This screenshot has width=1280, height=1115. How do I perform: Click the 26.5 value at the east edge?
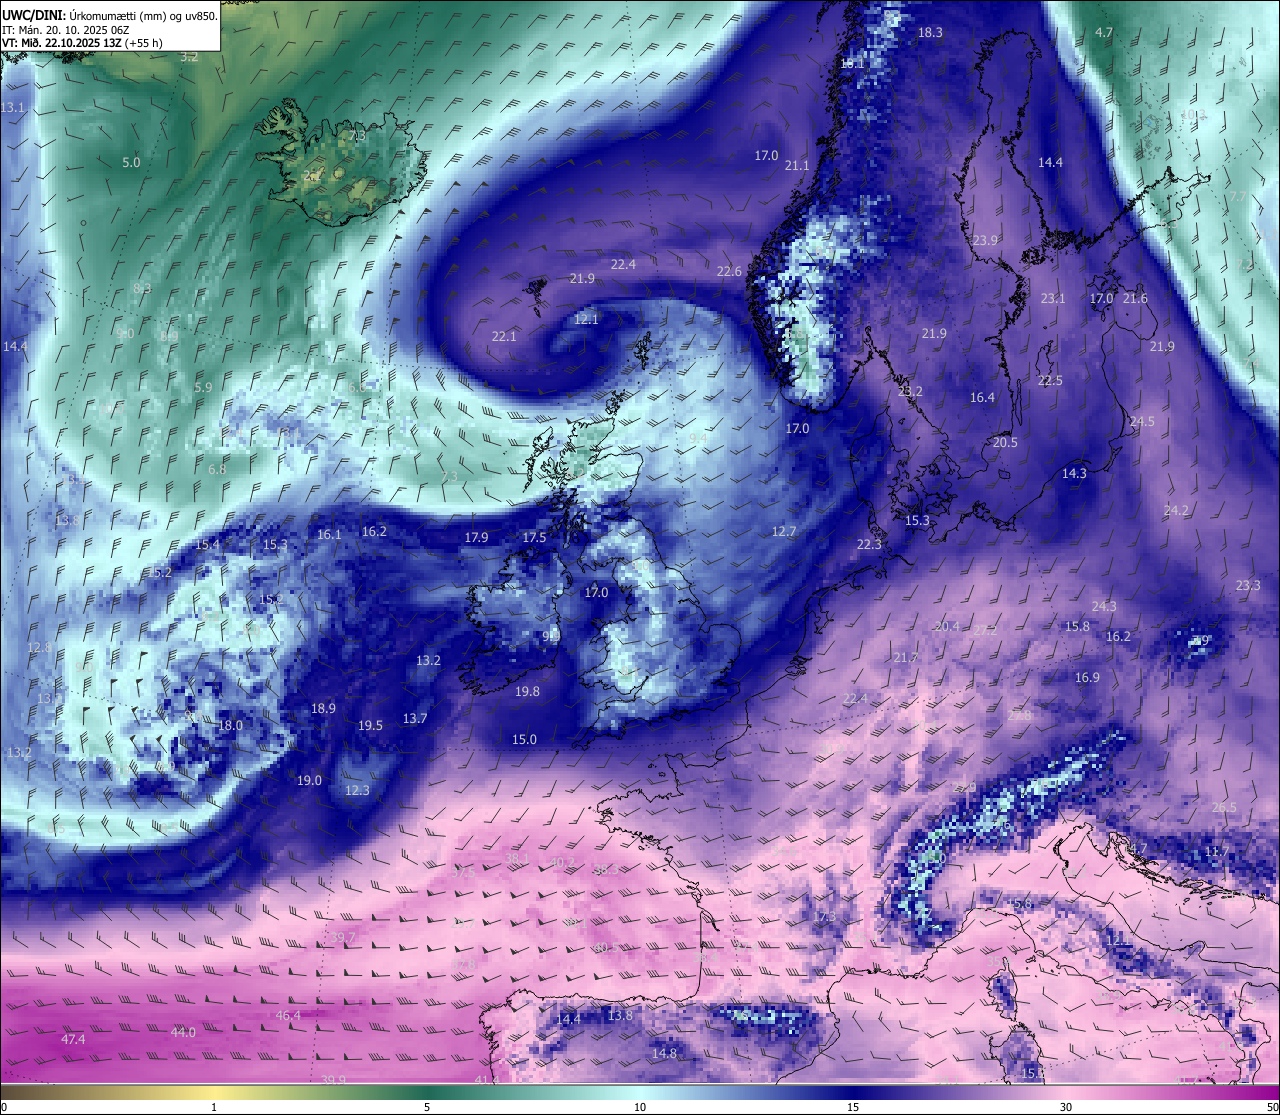tap(1224, 808)
